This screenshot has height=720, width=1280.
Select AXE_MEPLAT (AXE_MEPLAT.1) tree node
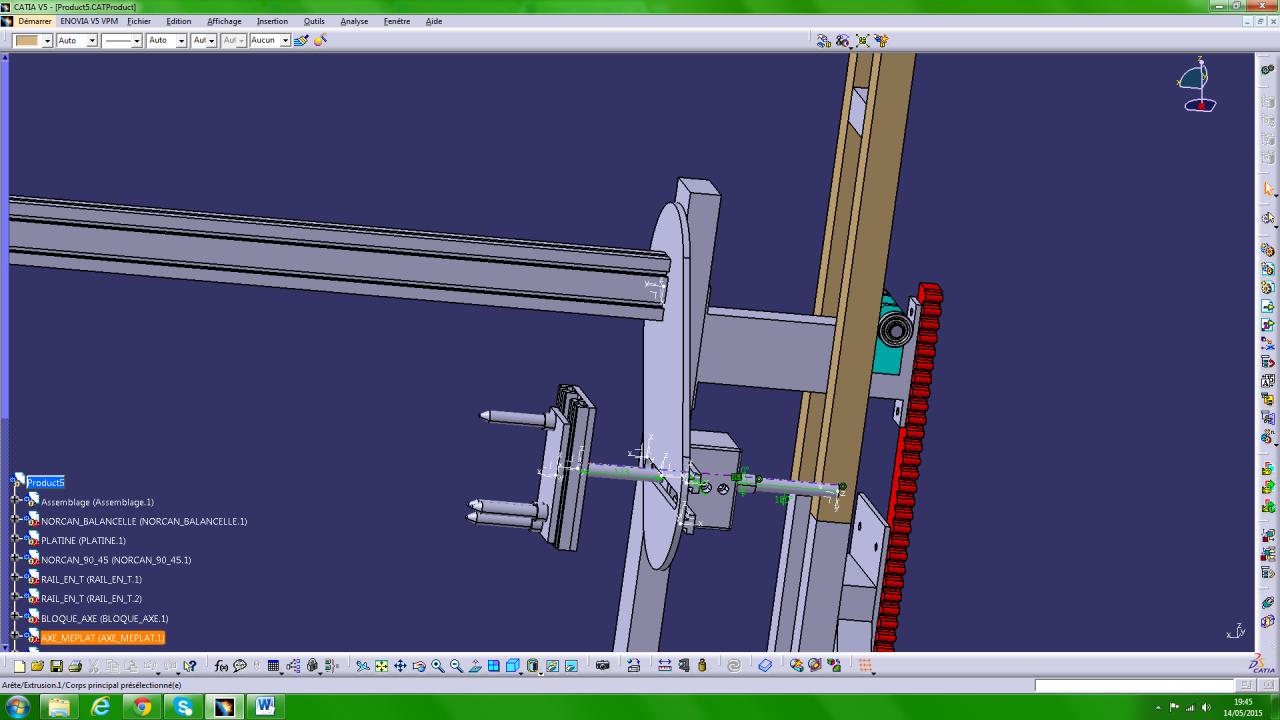coord(102,638)
